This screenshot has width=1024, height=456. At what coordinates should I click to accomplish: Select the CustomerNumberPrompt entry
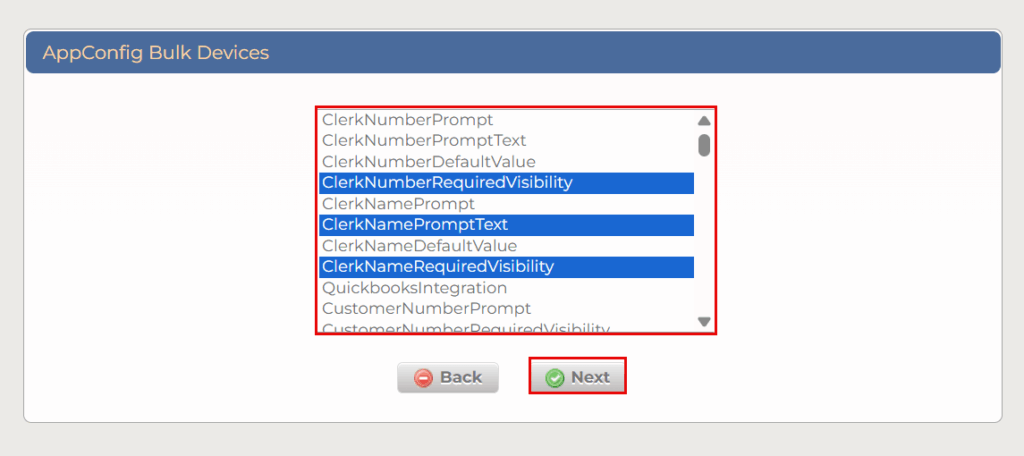tap(426, 309)
